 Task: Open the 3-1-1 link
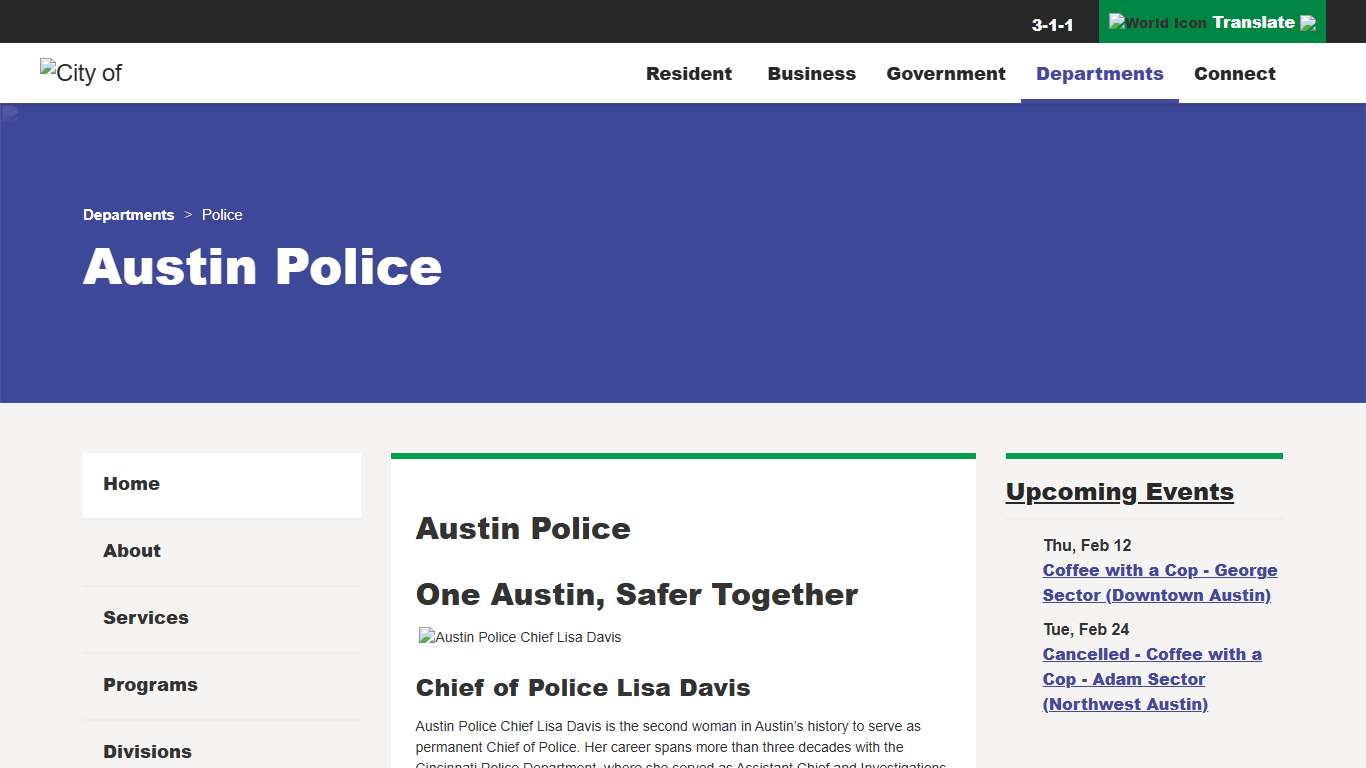[x=1052, y=24]
